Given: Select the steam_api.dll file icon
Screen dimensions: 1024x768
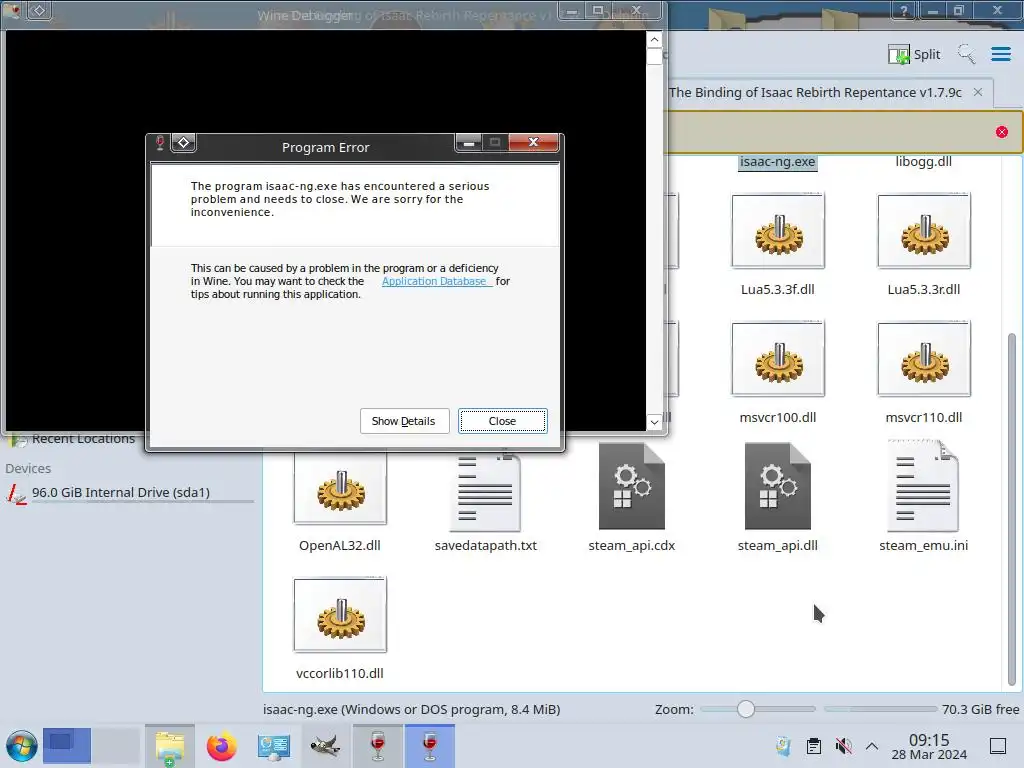Looking at the screenshot, I should coord(778,487).
